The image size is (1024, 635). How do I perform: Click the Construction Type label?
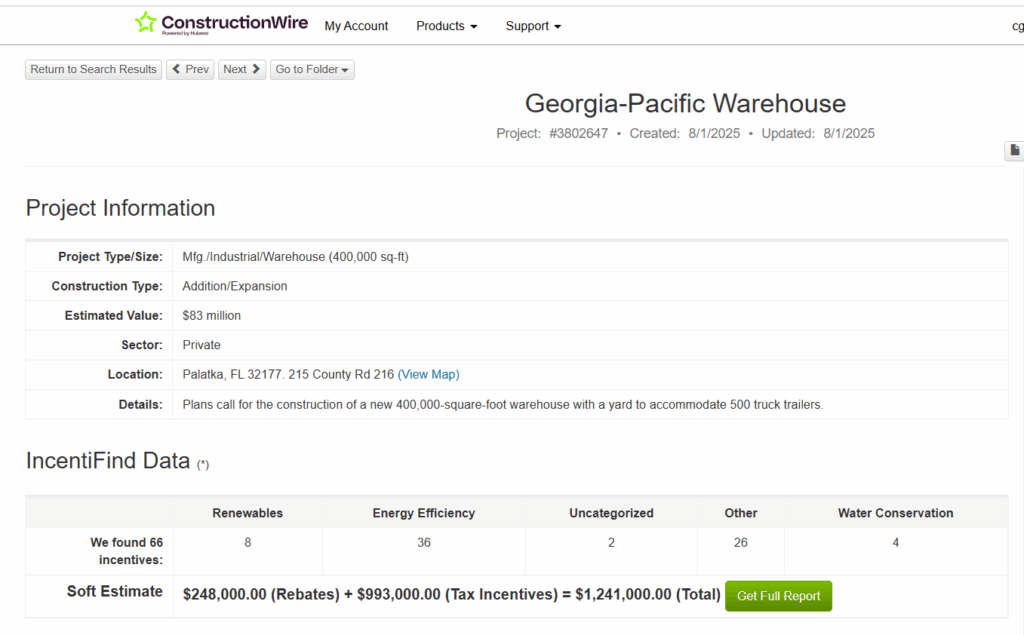tap(107, 286)
